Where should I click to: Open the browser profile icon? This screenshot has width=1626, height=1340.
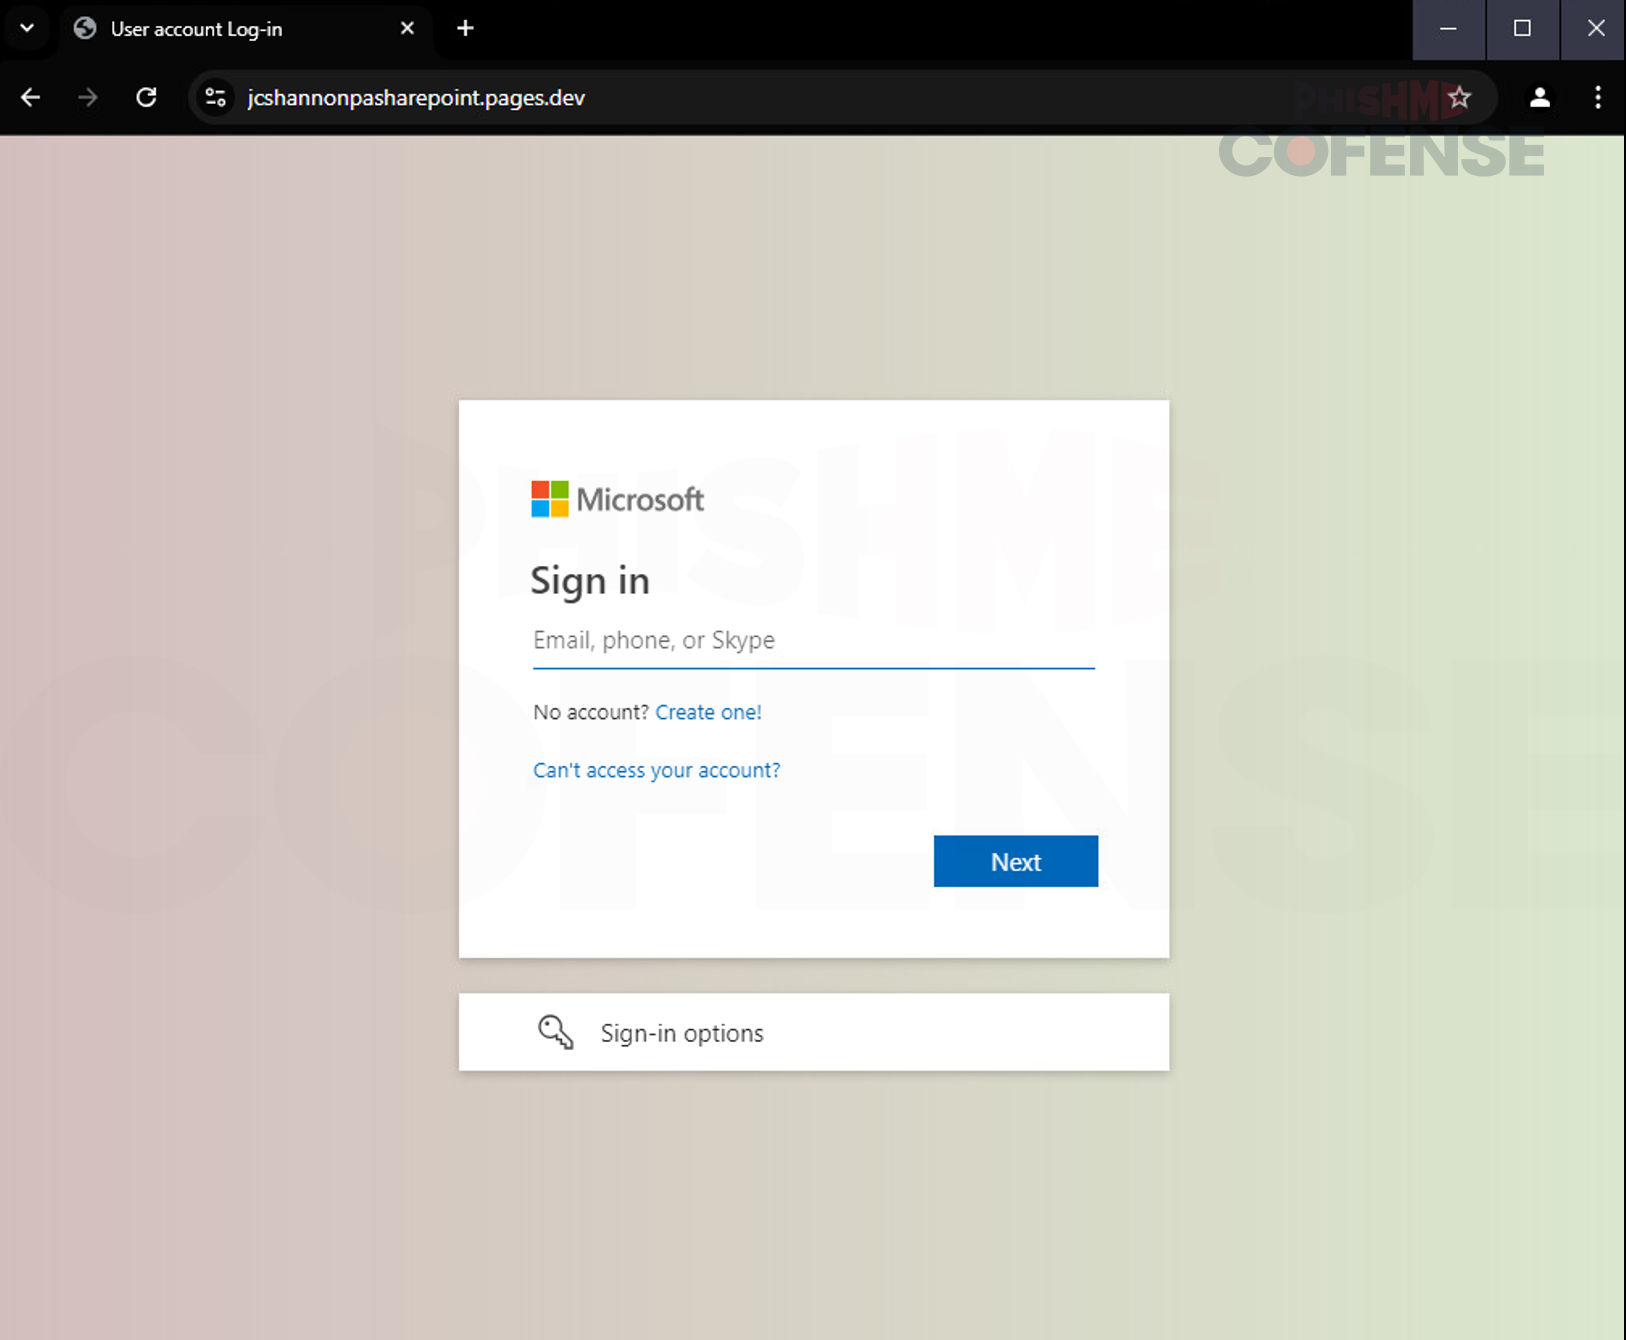pyautogui.click(x=1539, y=97)
